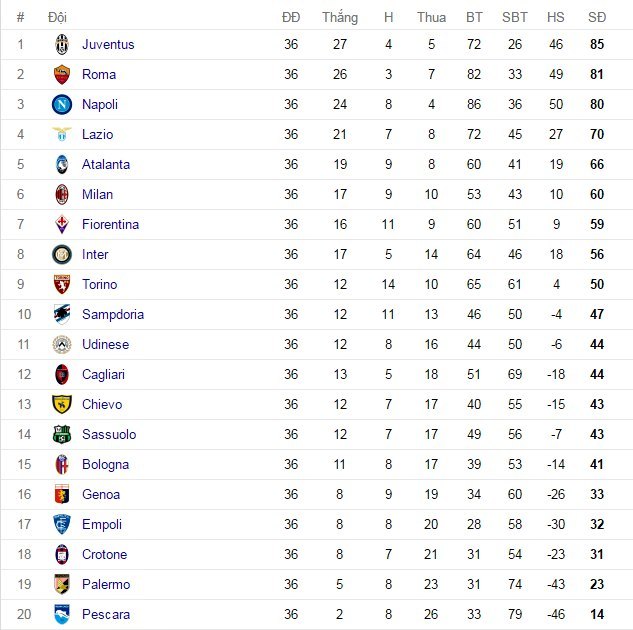Open the Udinese team link
Screen dimensions: 633x630
point(105,344)
